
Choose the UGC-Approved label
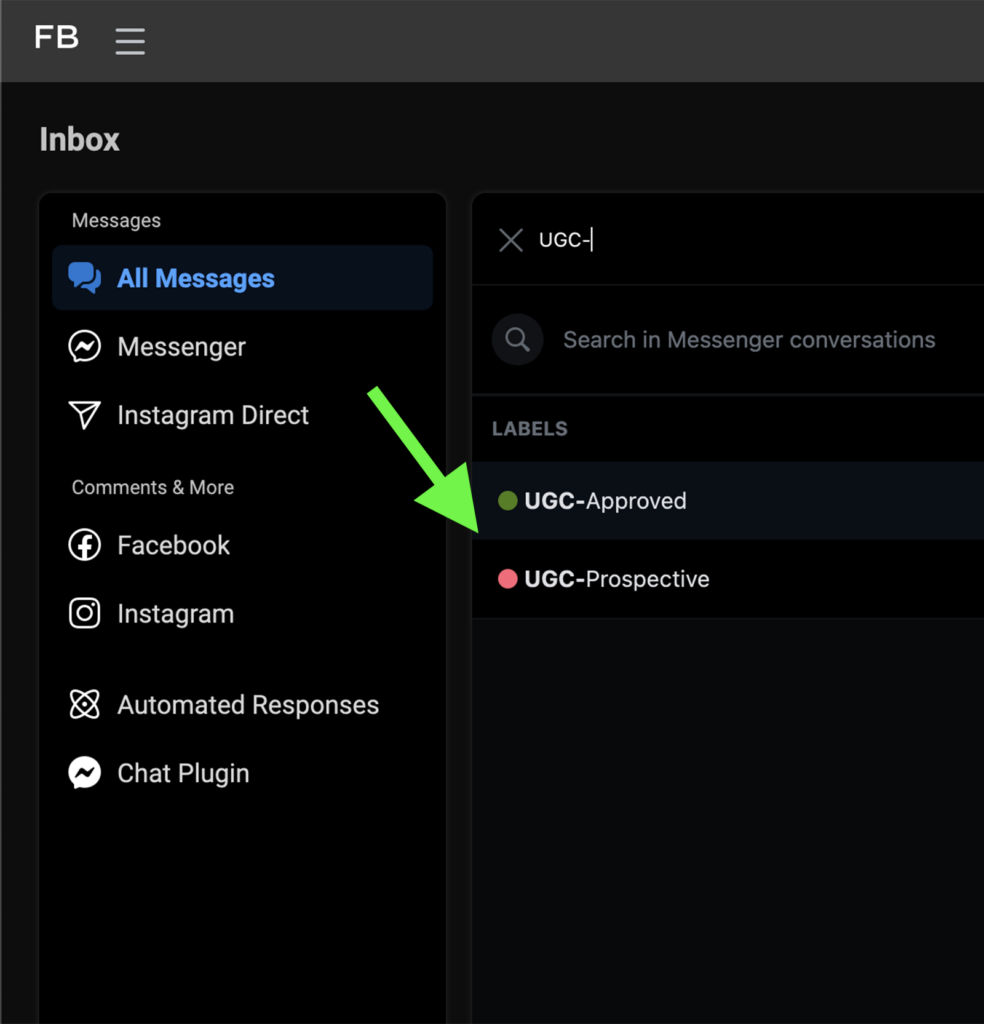tap(605, 501)
